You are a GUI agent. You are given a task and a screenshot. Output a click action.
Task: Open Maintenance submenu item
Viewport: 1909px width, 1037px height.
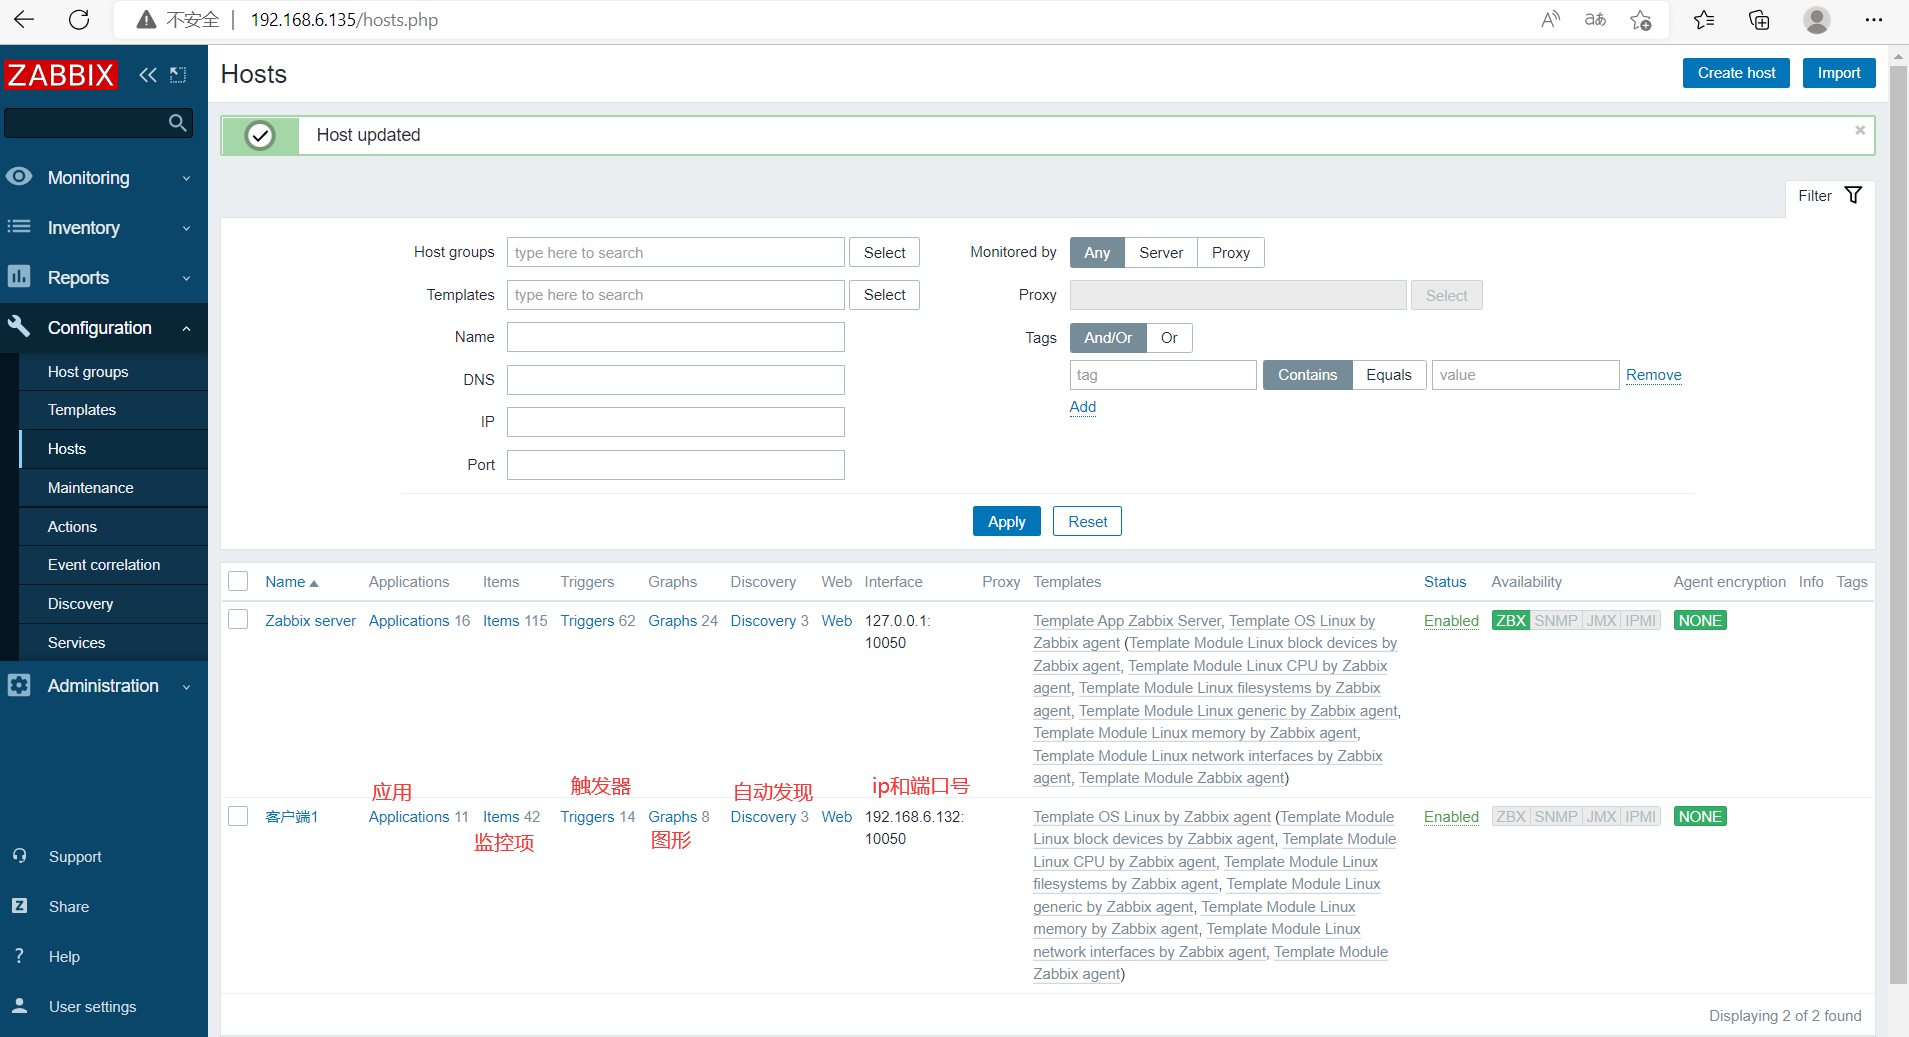(113, 488)
